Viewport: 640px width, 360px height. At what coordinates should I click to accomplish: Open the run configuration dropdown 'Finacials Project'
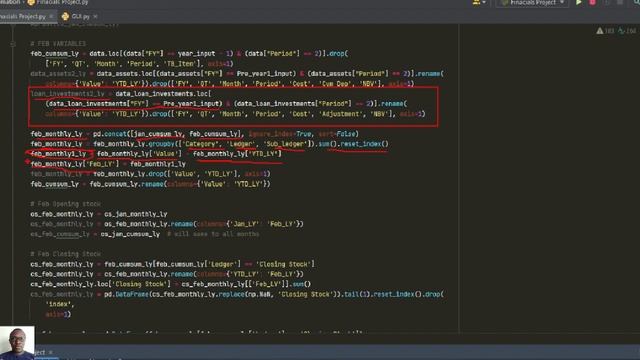point(532,2)
